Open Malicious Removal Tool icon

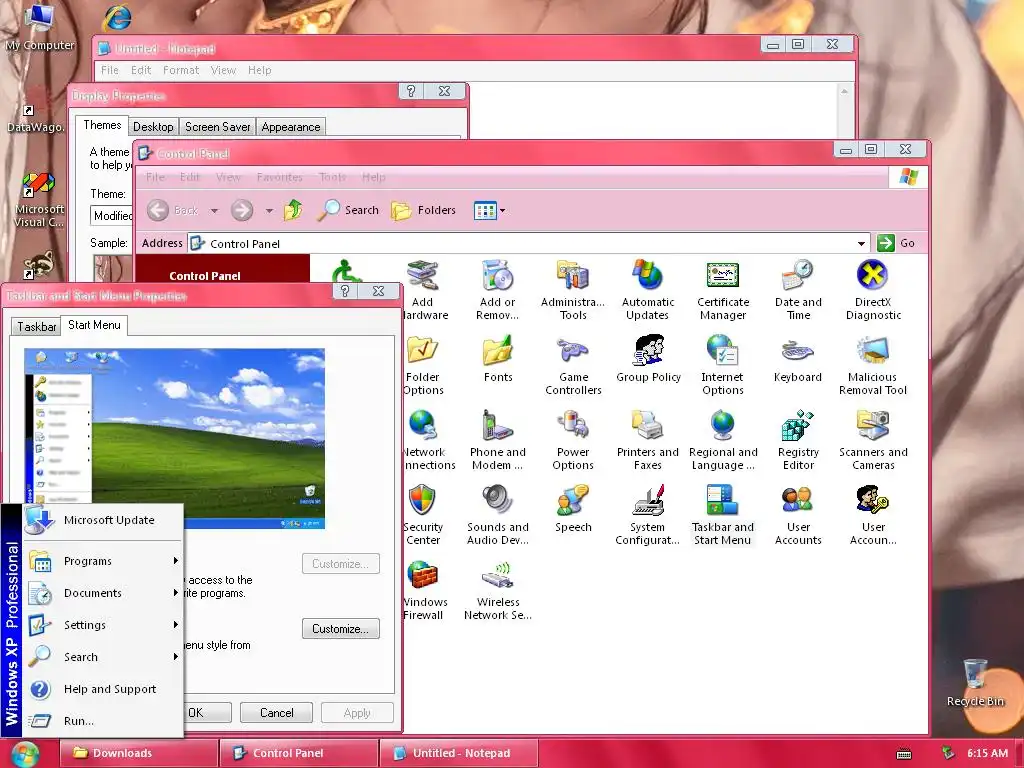point(872,365)
